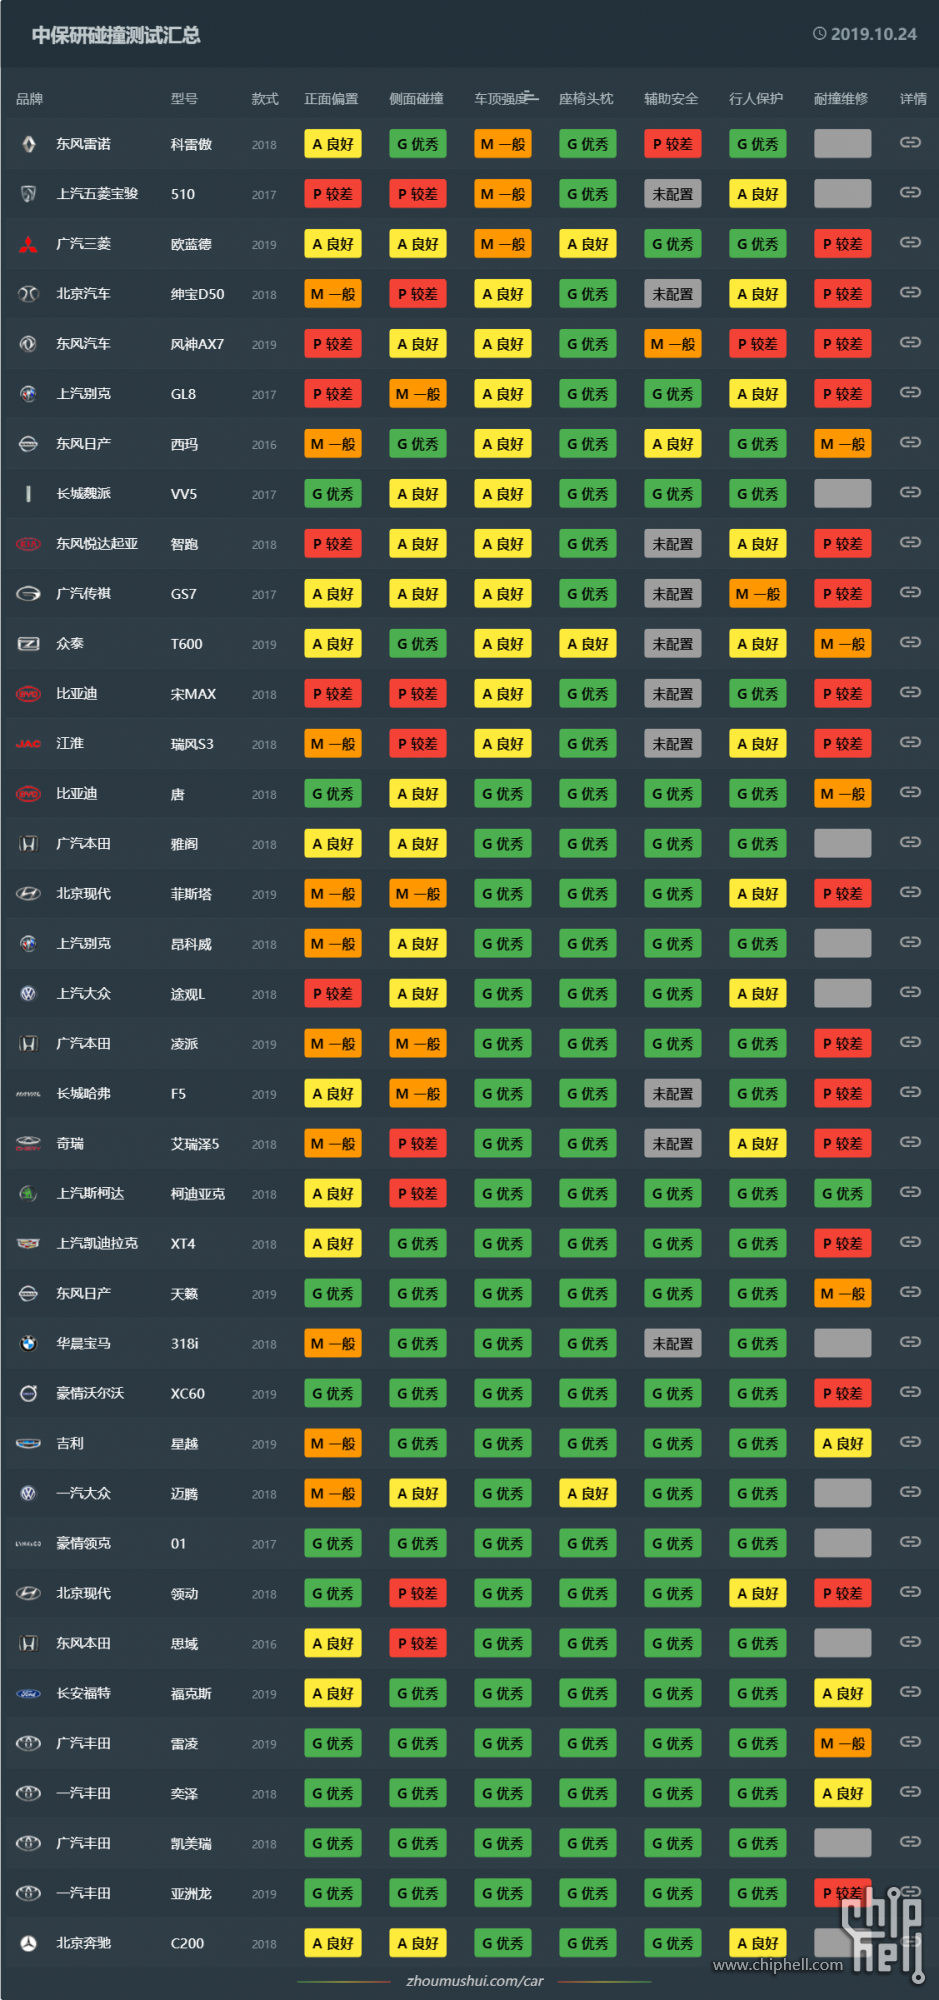The image size is (939, 2000).
Task: Click details link icon for XT4
Action: pos(910,1243)
